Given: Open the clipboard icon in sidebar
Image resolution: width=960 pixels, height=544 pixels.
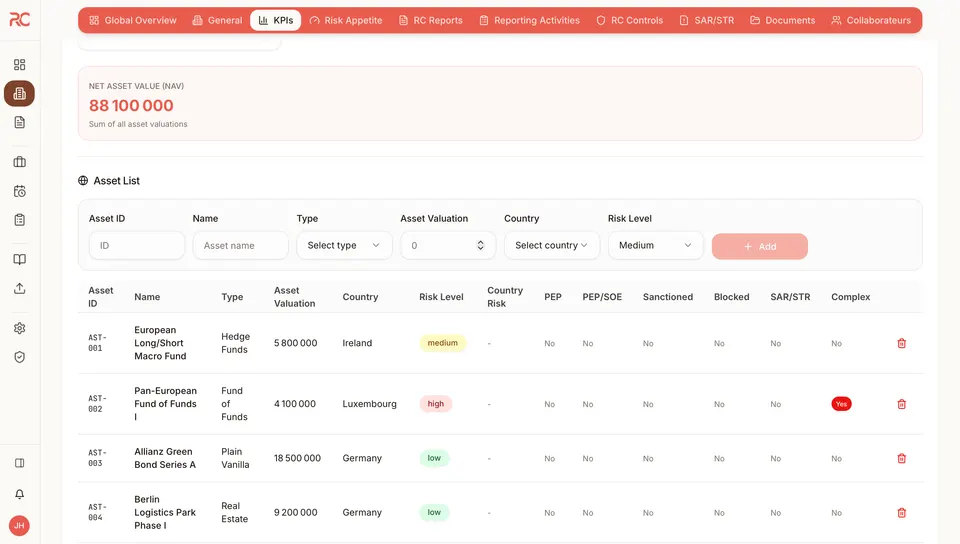Looking at the screenshot, I should pos(20,220).
